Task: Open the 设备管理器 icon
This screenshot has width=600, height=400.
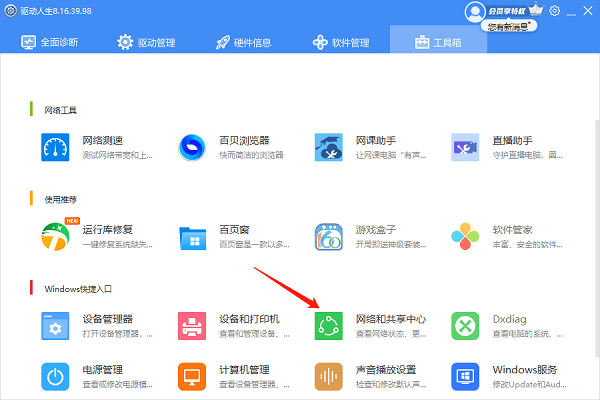Action: (x=55, y=326)
